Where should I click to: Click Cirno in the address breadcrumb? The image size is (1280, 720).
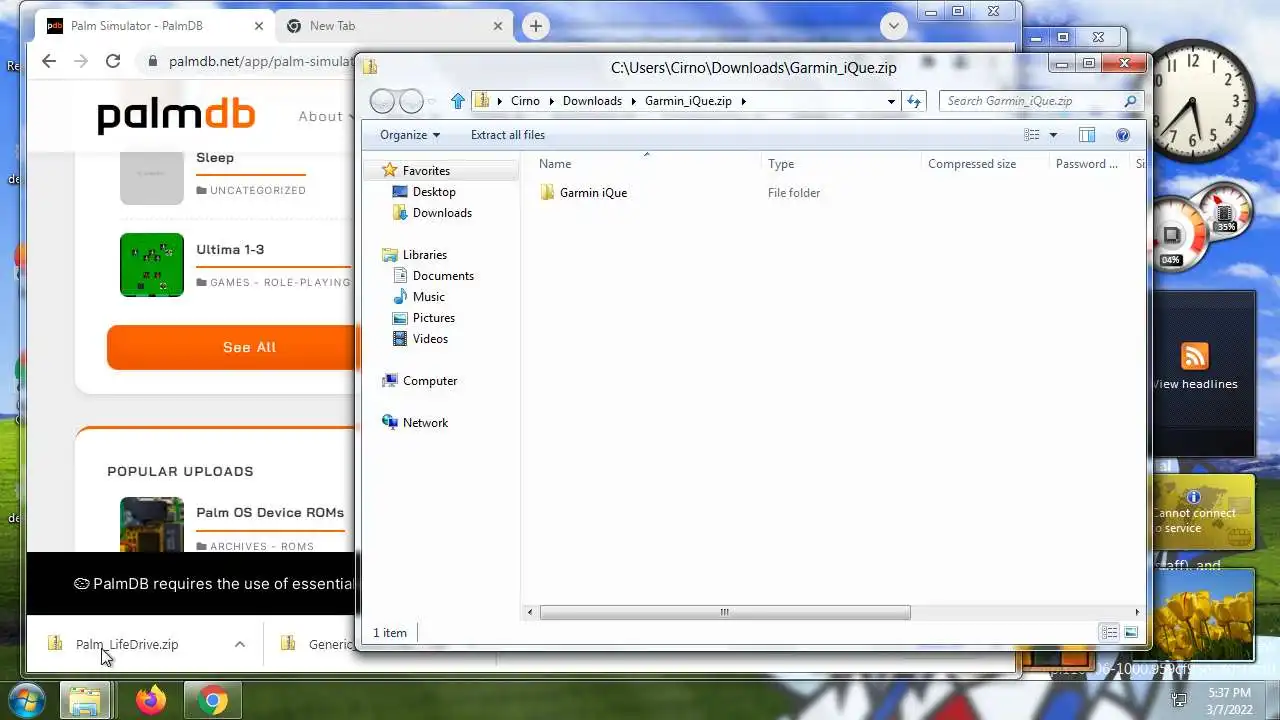point(525,101)
